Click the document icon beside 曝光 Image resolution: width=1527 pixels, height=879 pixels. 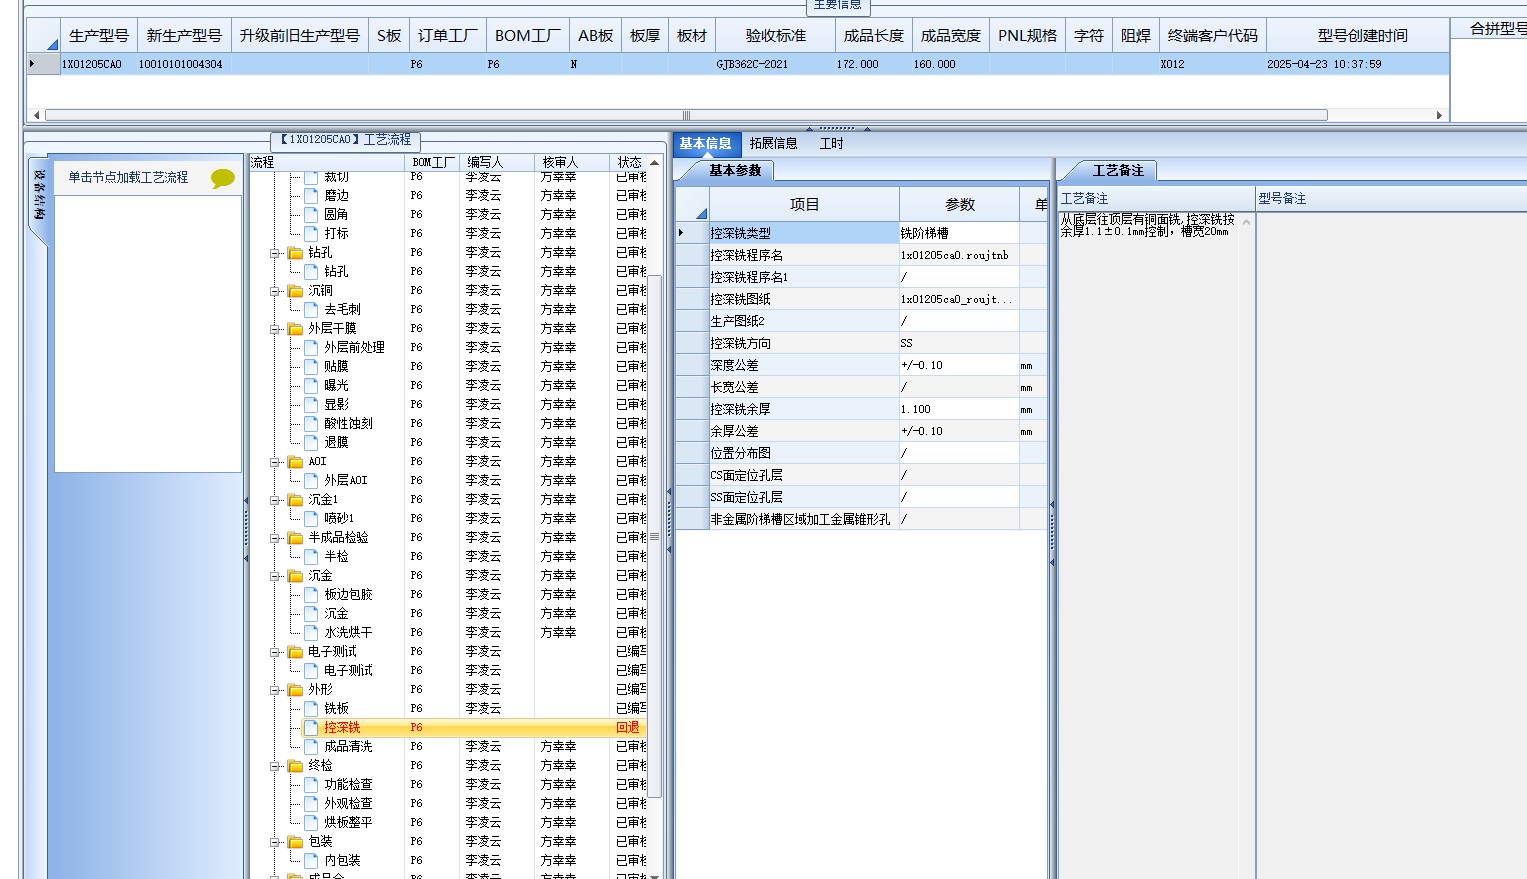(x=311, y=386)
